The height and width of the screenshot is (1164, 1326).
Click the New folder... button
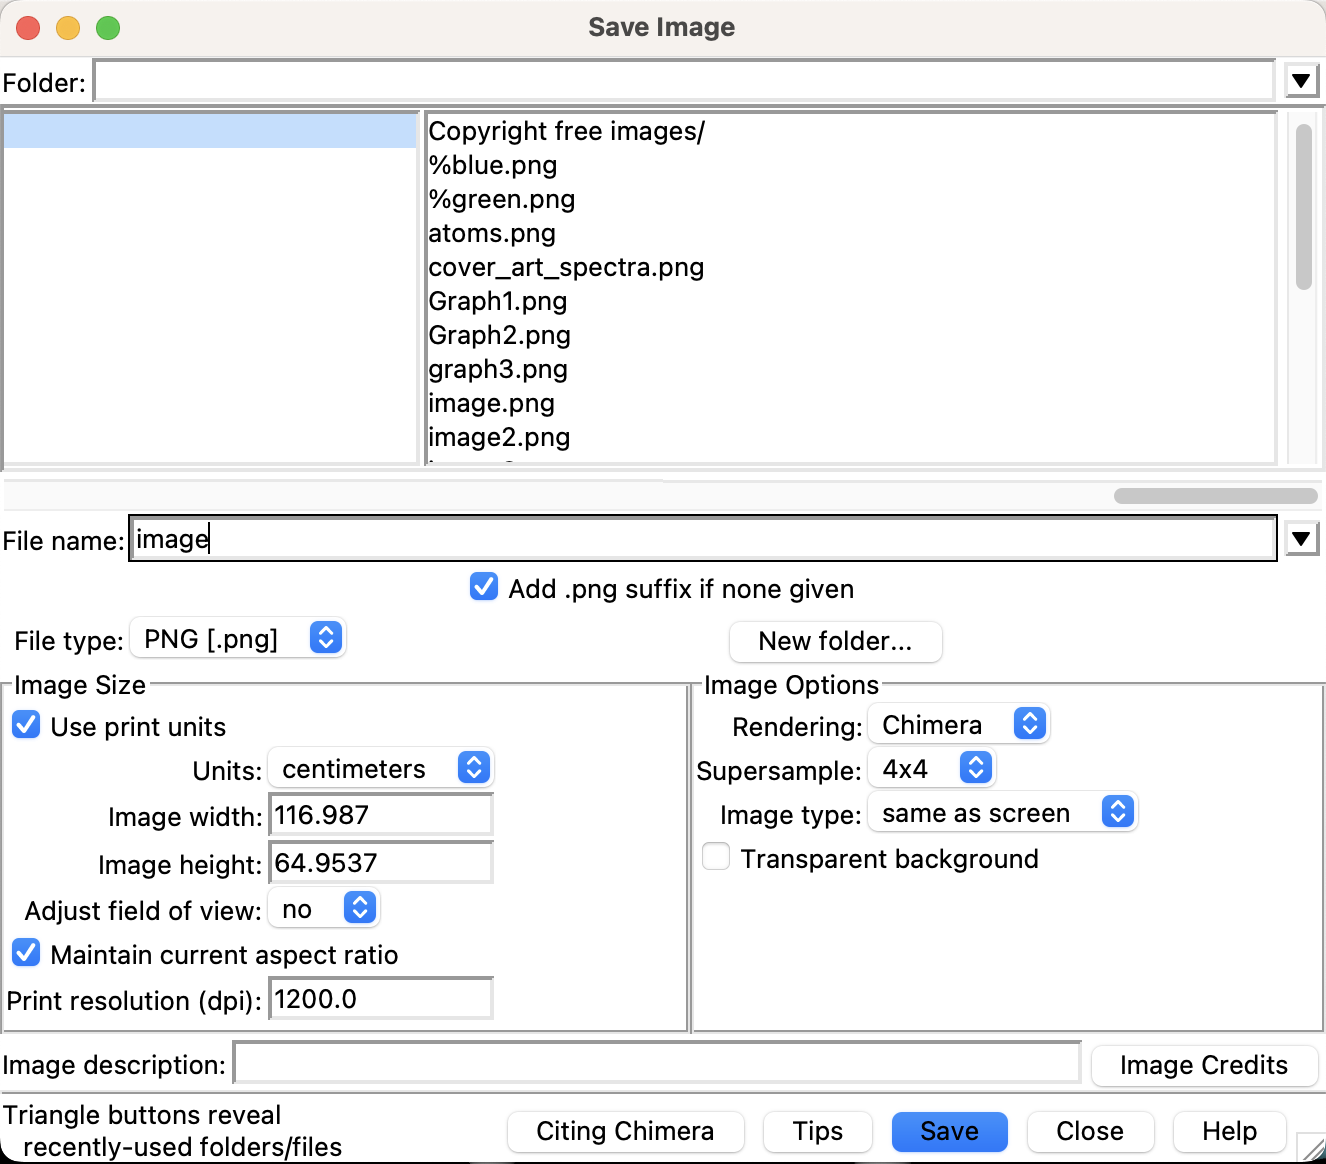coord(835,641)
